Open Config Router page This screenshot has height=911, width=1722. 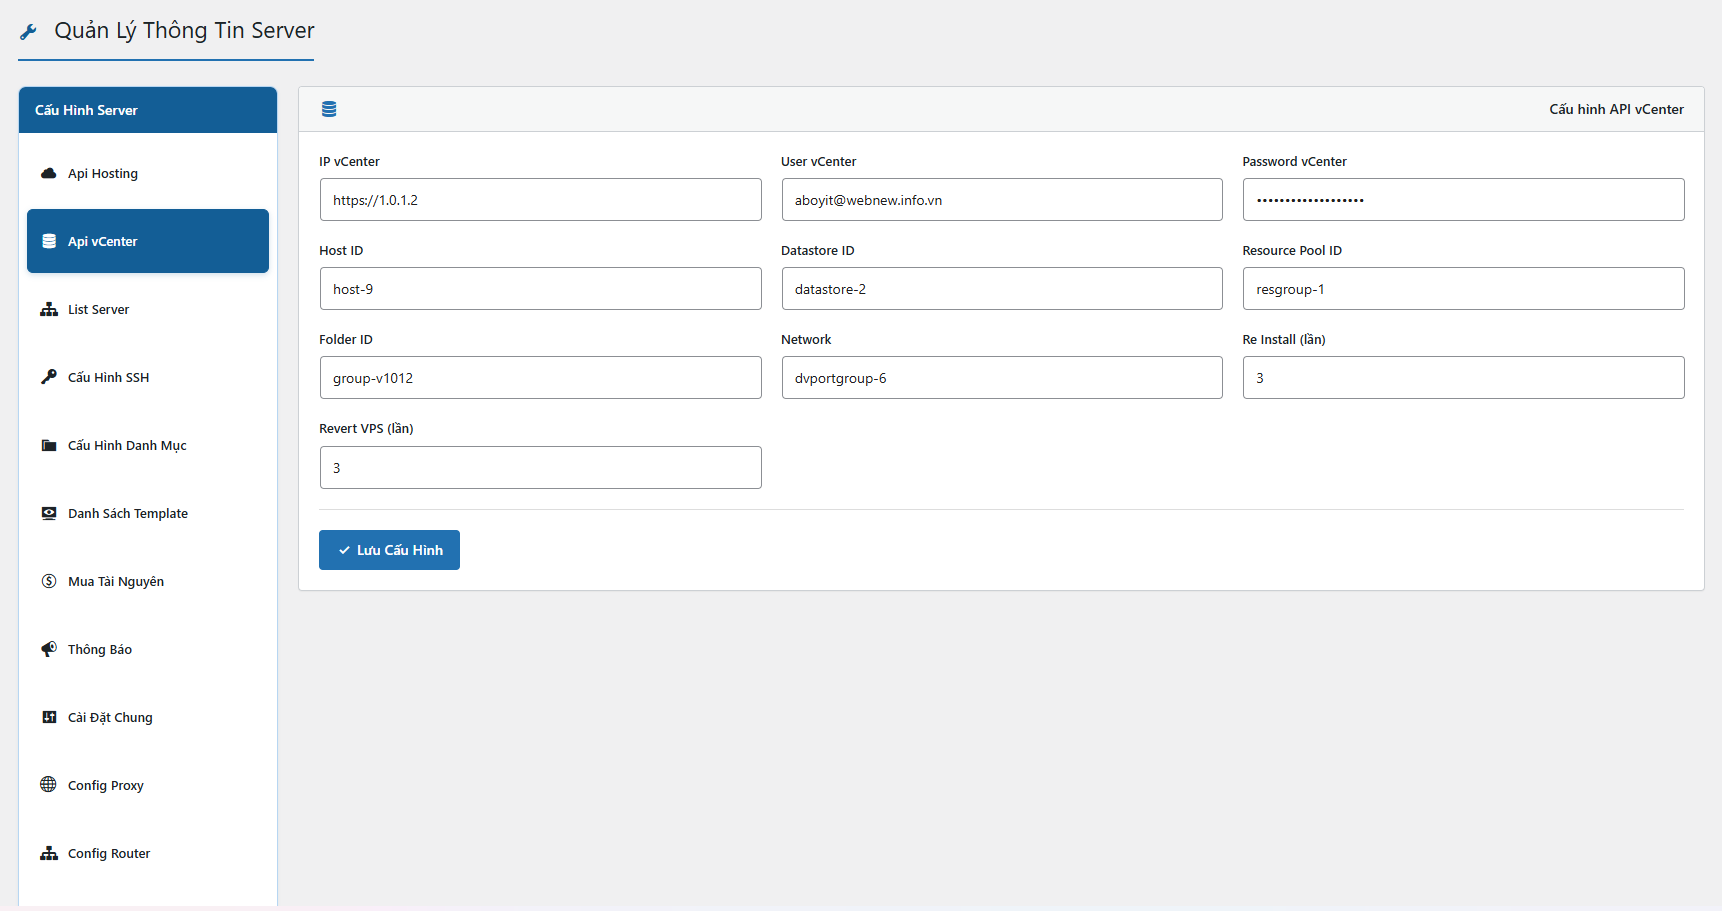point(148,853)
